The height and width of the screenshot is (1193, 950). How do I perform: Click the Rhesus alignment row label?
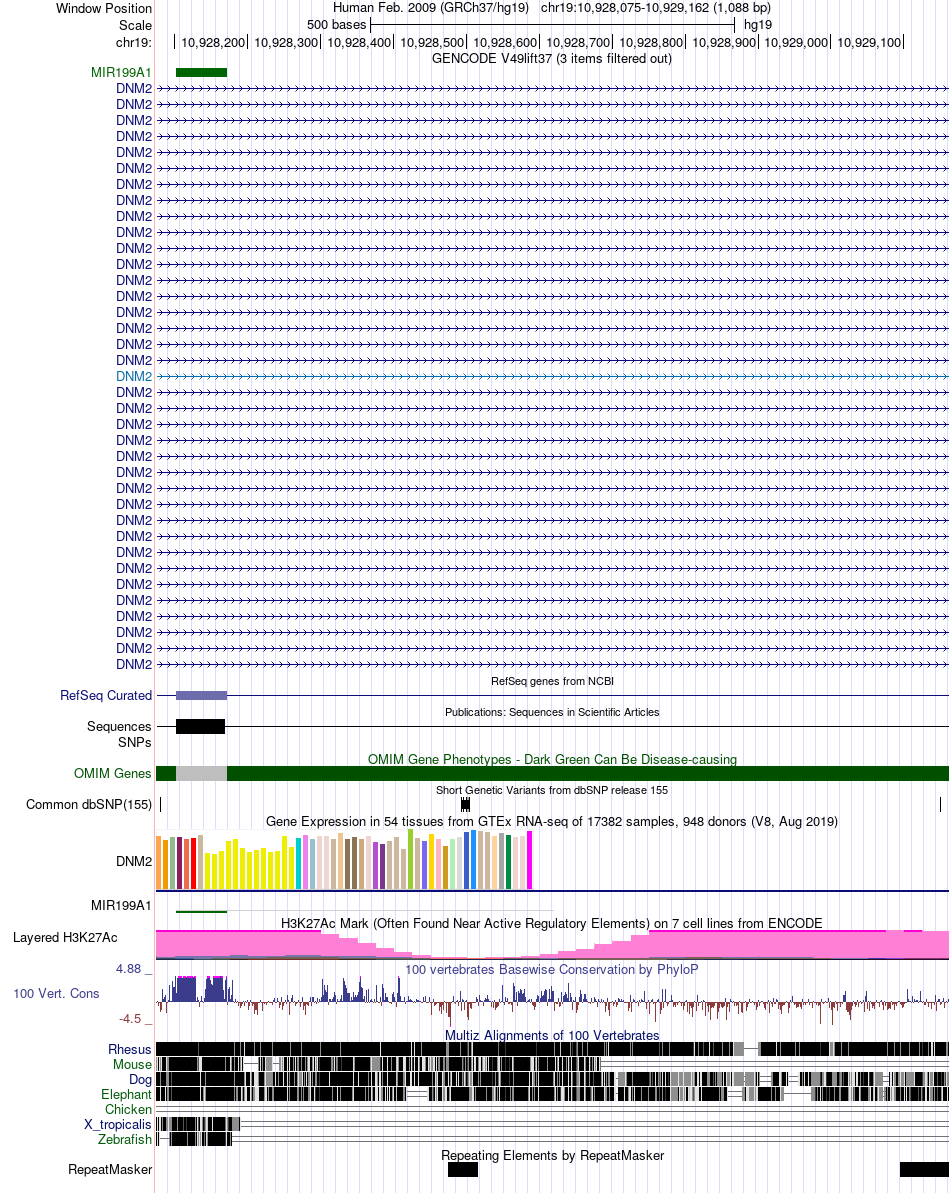(x=130, y=1049)
